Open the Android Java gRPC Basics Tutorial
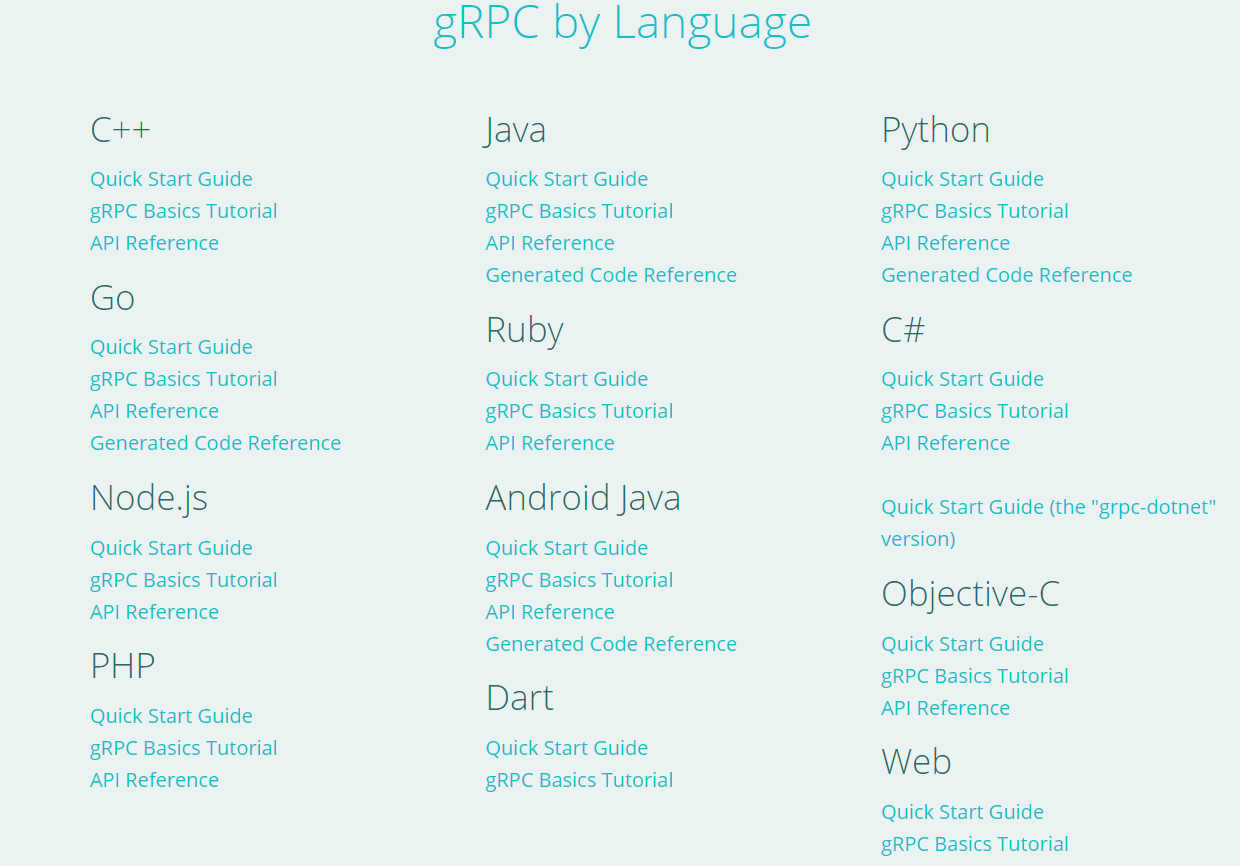The height and width of the screenshot is (866, 1240). pos(579,580)
